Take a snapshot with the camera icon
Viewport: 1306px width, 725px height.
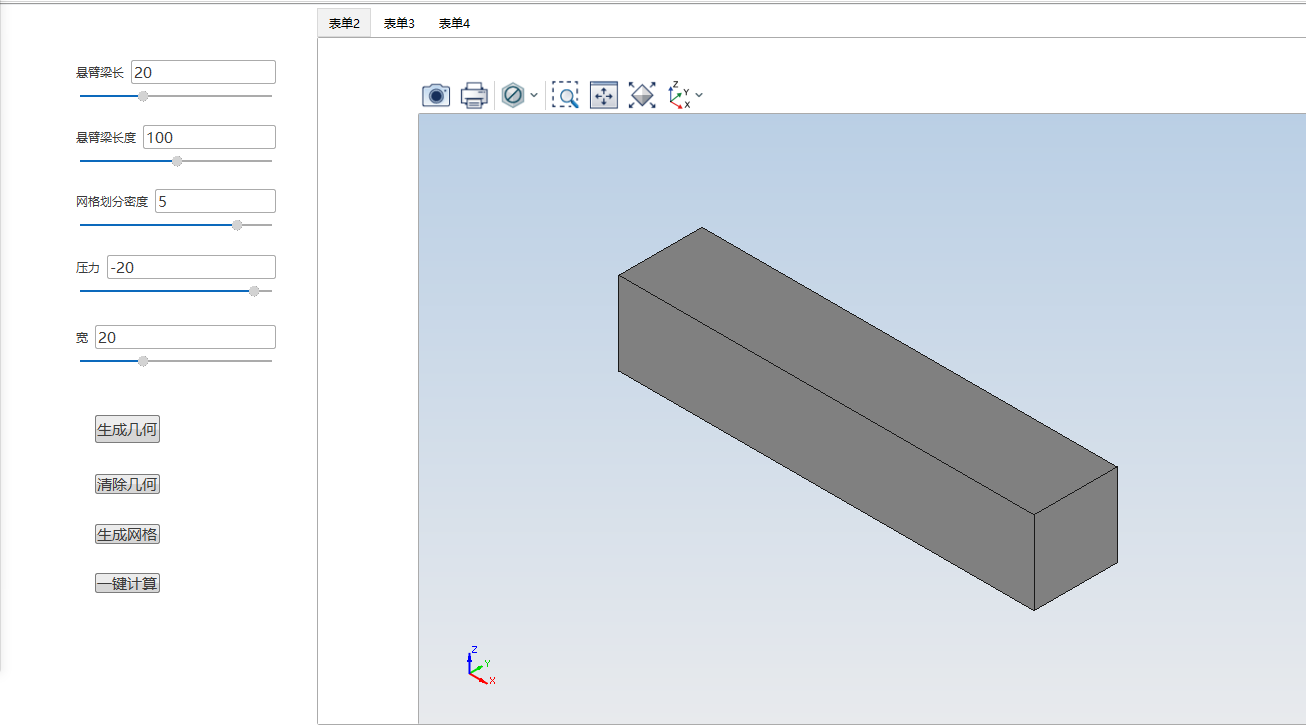pos(436,95)
